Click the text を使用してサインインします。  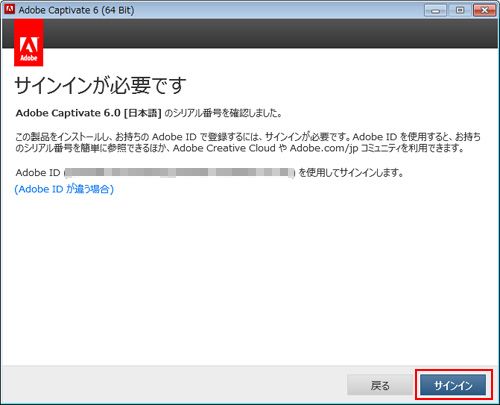coord(351,173)
